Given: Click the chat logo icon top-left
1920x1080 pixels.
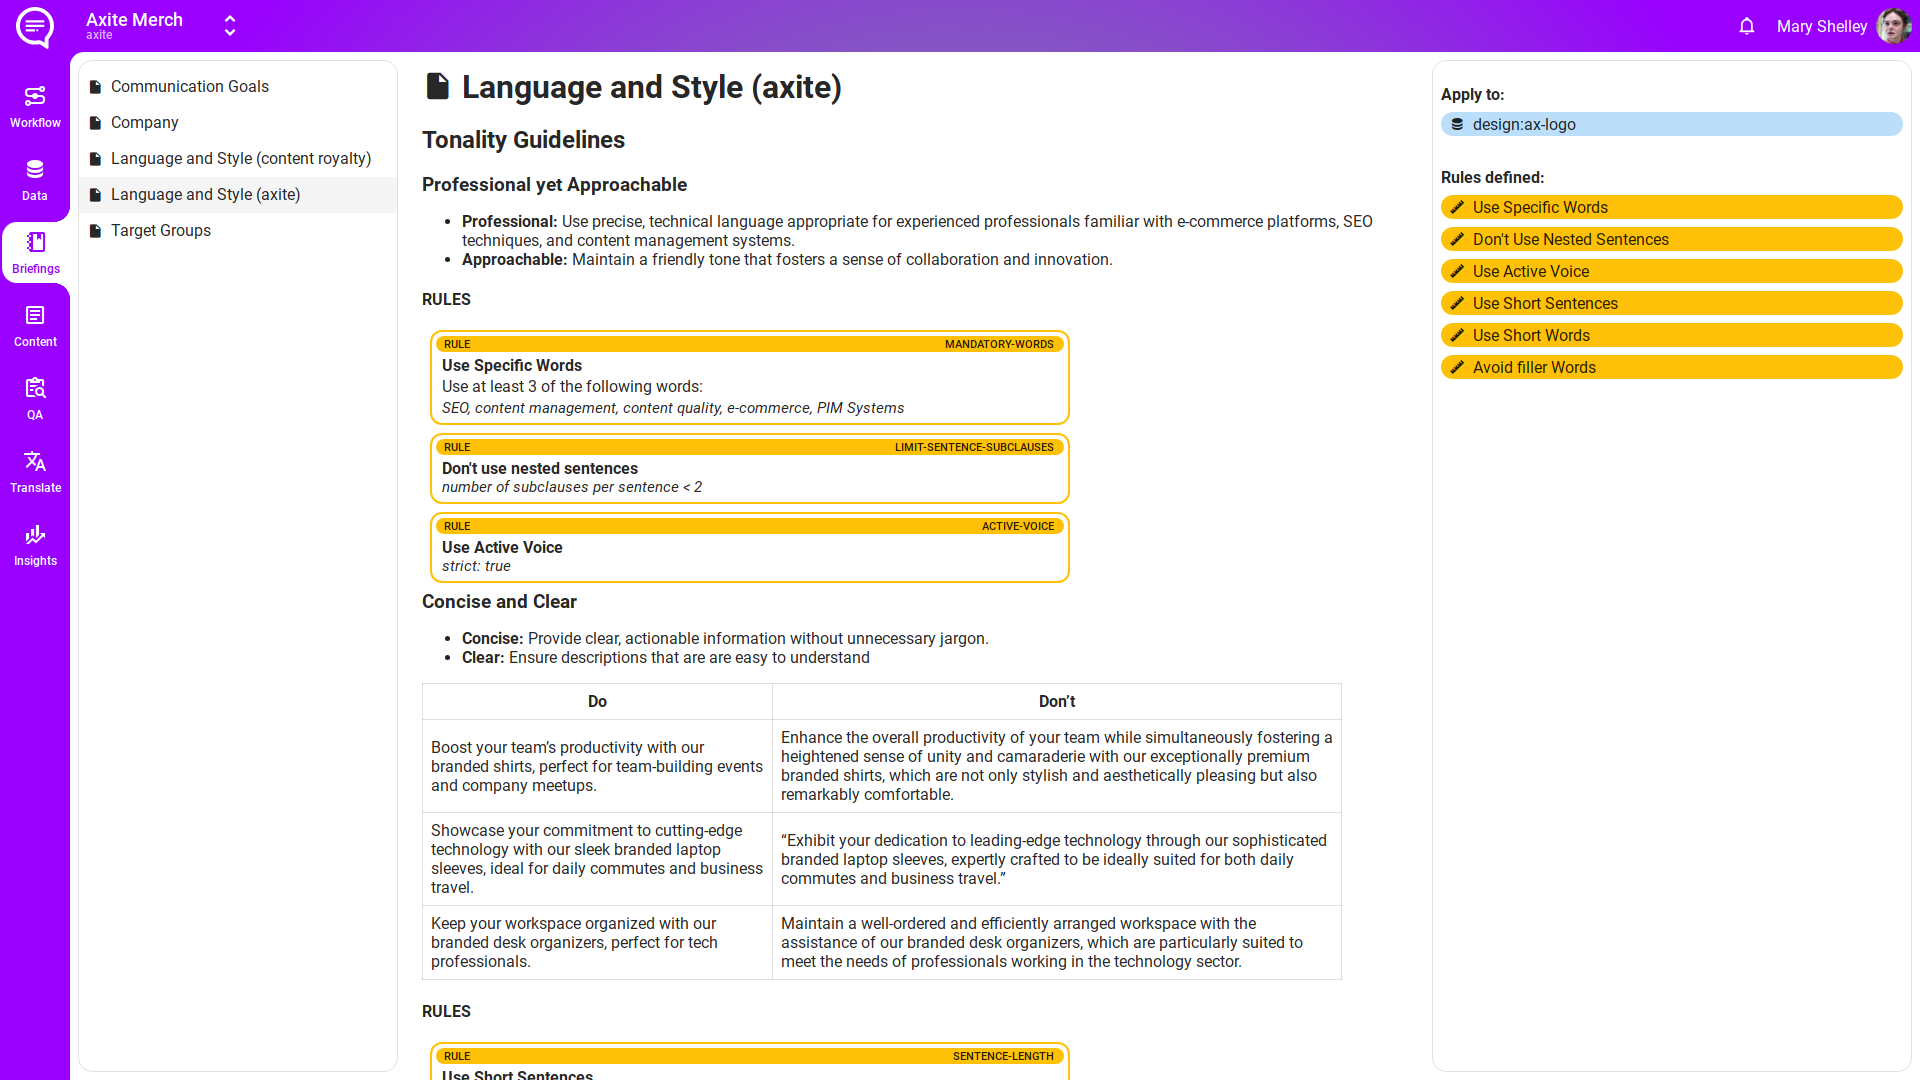Looking at the screenshot, I should (35, 27).
